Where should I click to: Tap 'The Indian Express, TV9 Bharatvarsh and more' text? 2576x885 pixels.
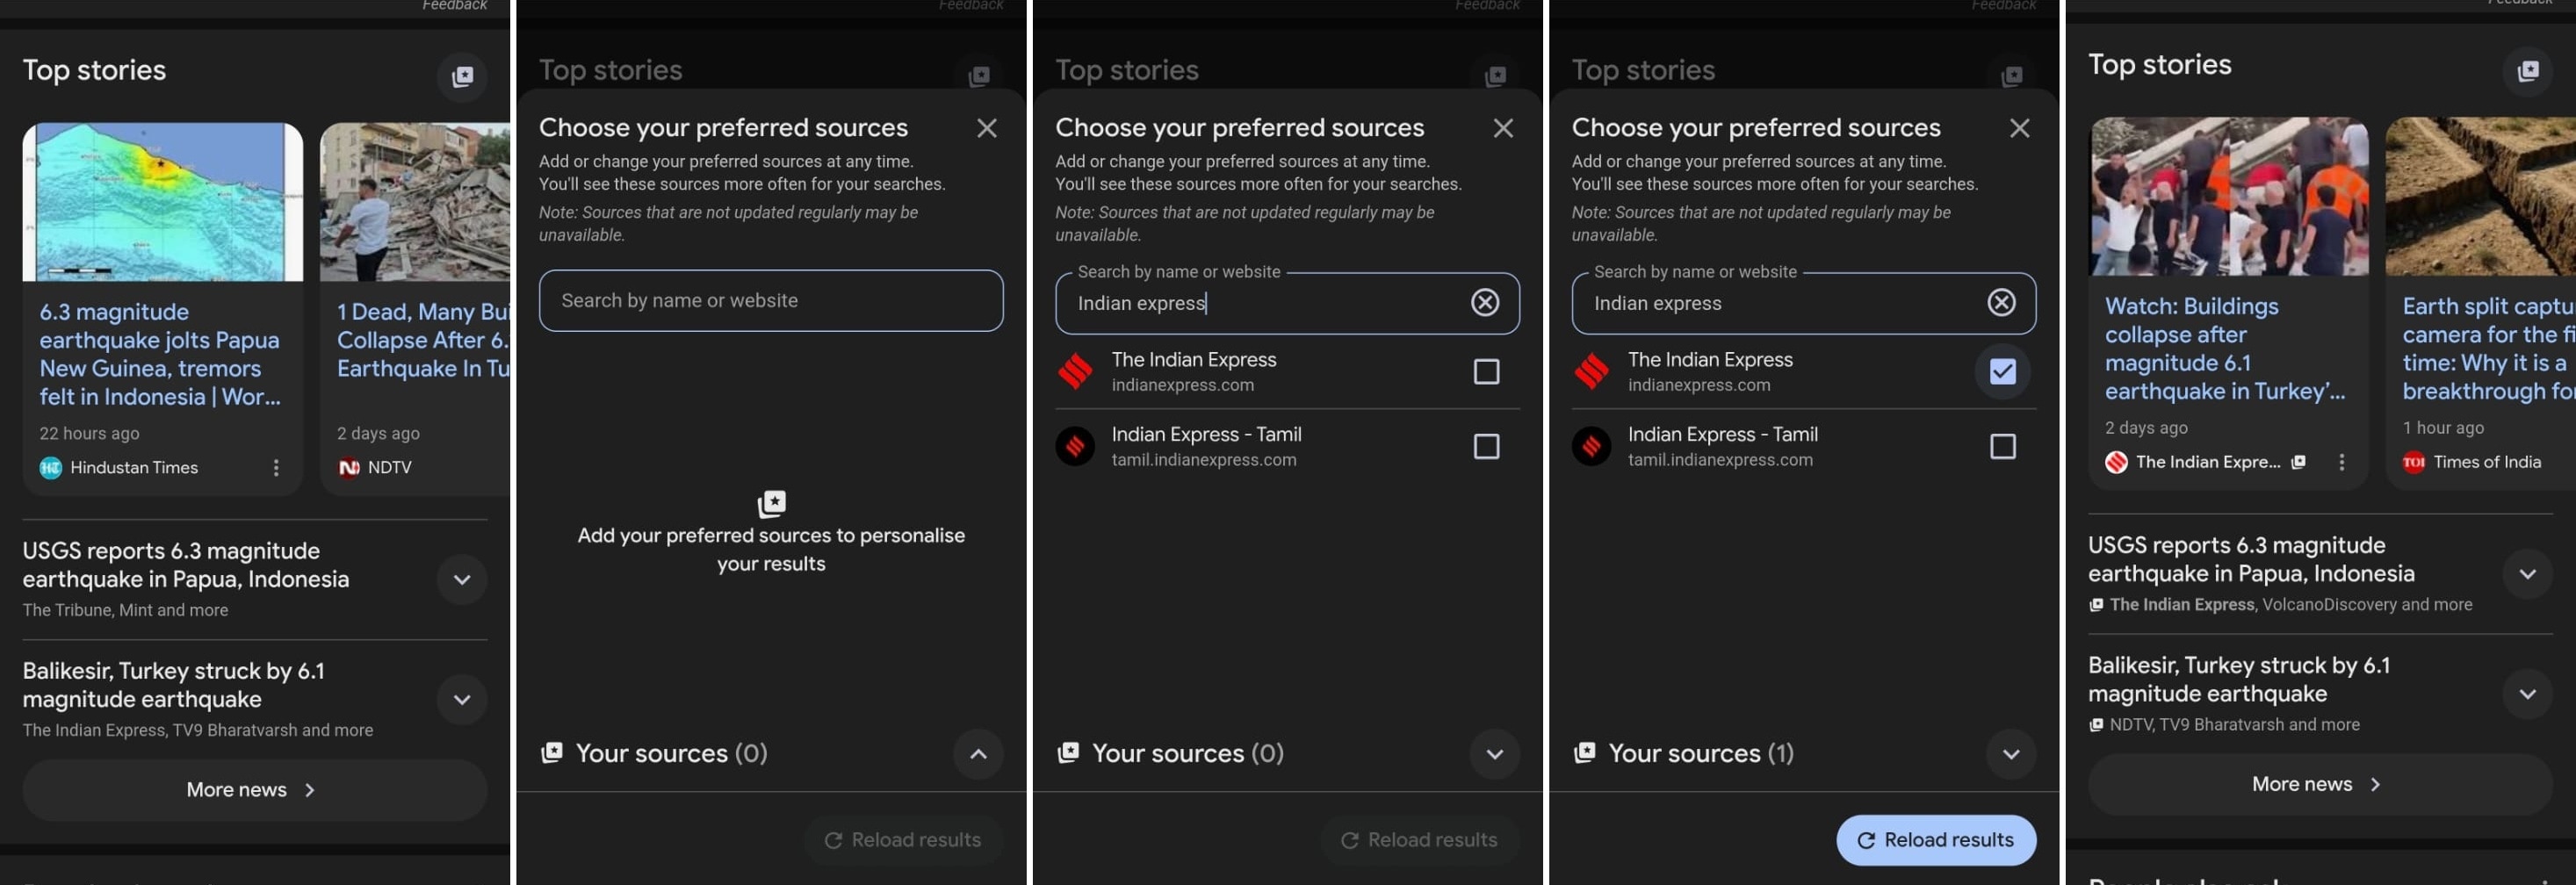tap(198, 730)
